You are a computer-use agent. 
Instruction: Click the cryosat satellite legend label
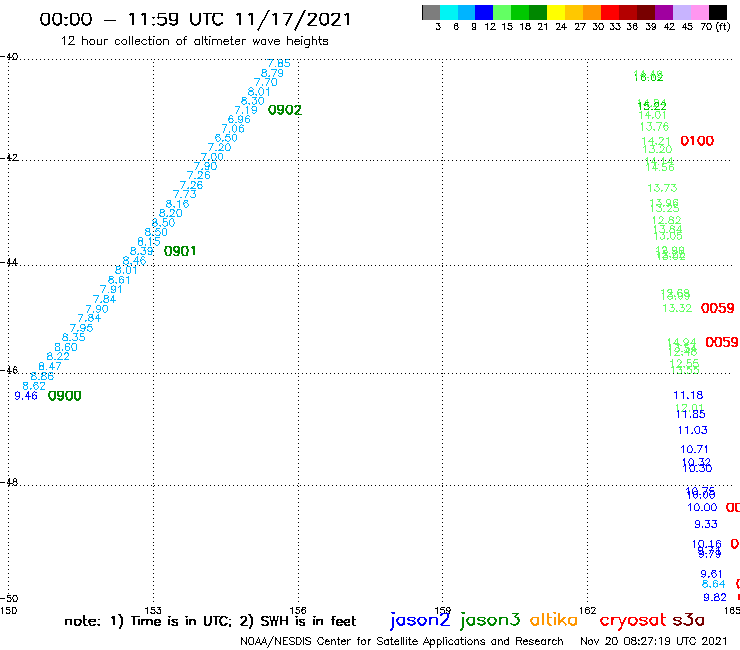[633, 621]
